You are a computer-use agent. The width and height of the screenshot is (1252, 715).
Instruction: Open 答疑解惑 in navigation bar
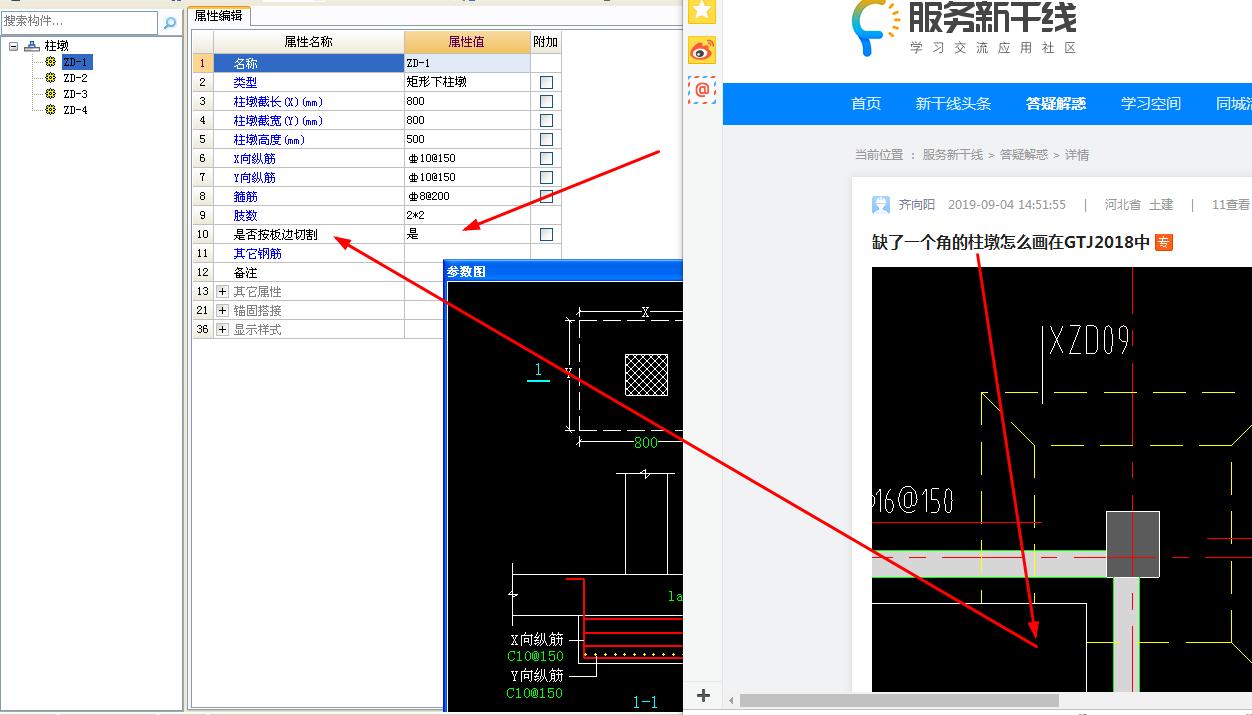(1056, 103)
